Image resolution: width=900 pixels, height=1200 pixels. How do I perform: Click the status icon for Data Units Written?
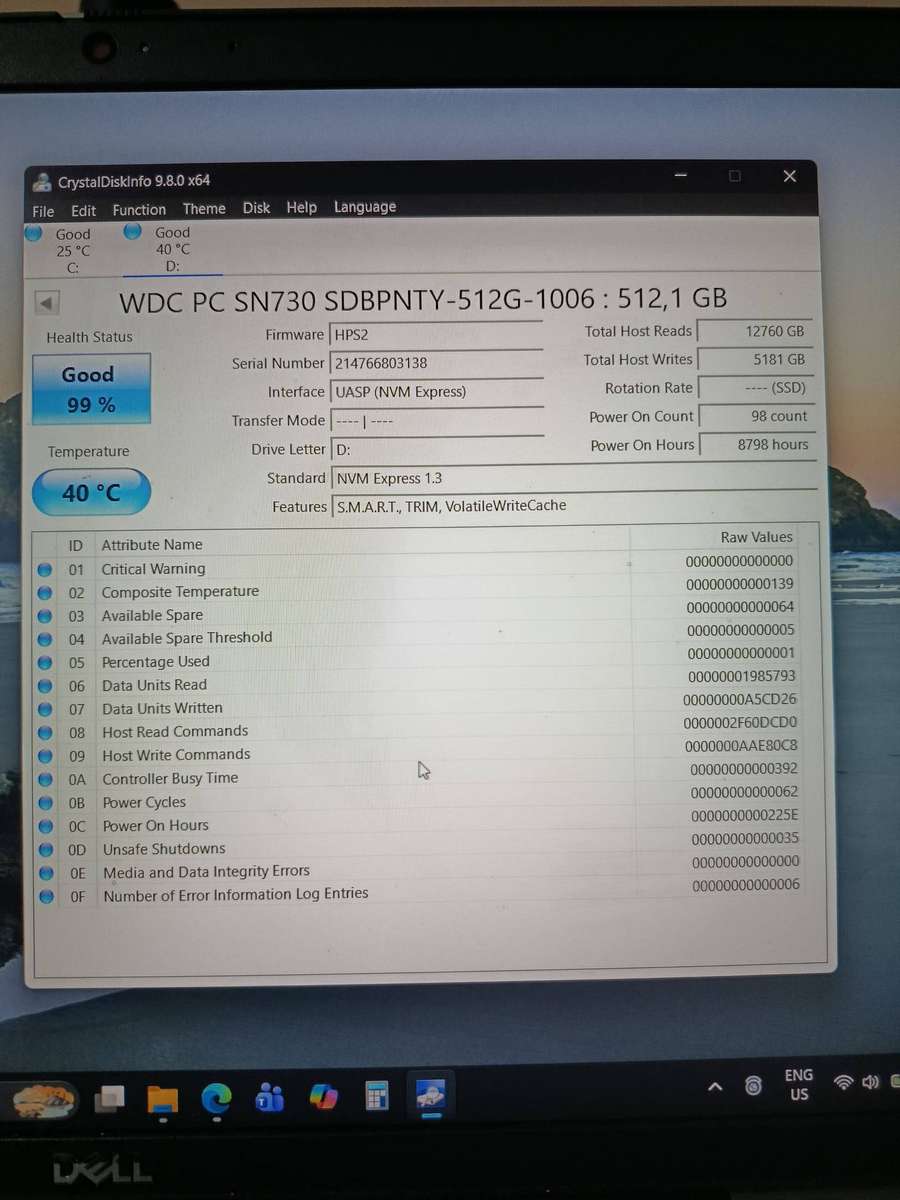(x=45, y=709)
